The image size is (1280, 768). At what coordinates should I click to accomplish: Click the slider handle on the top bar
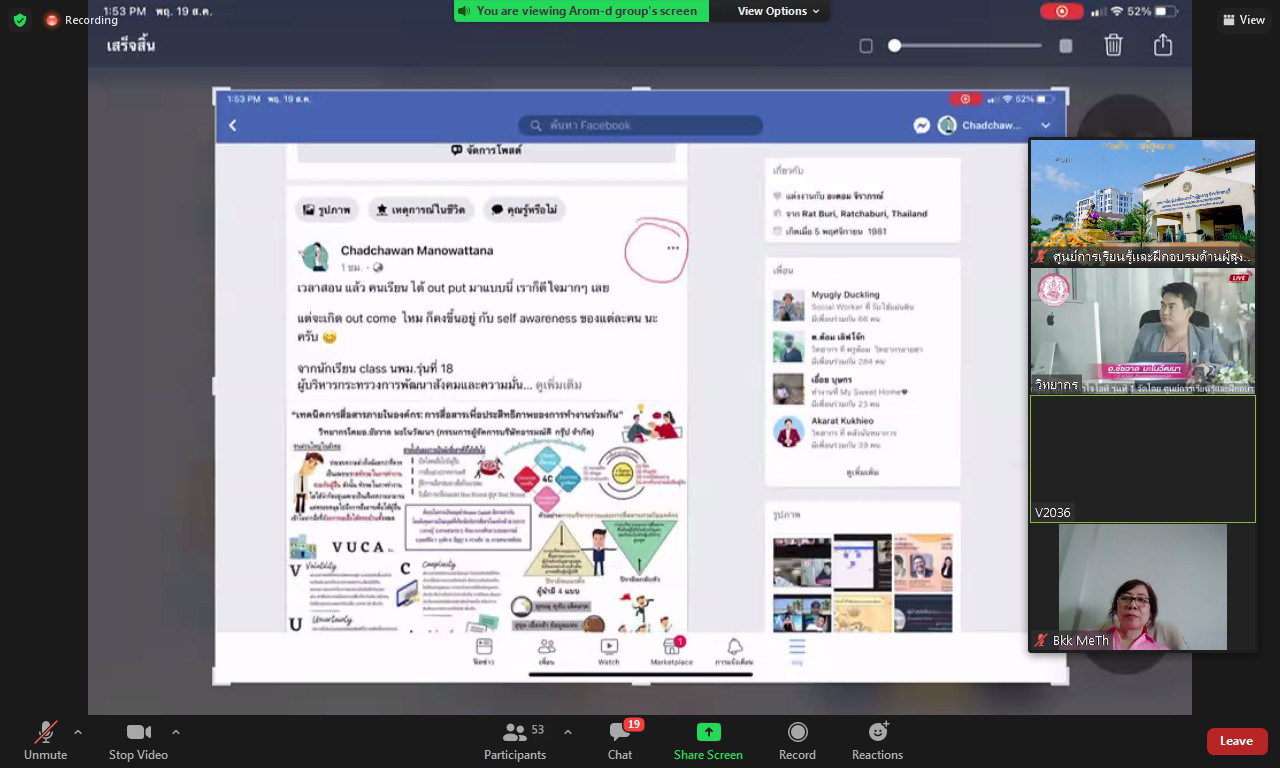[x=895, y=45]
